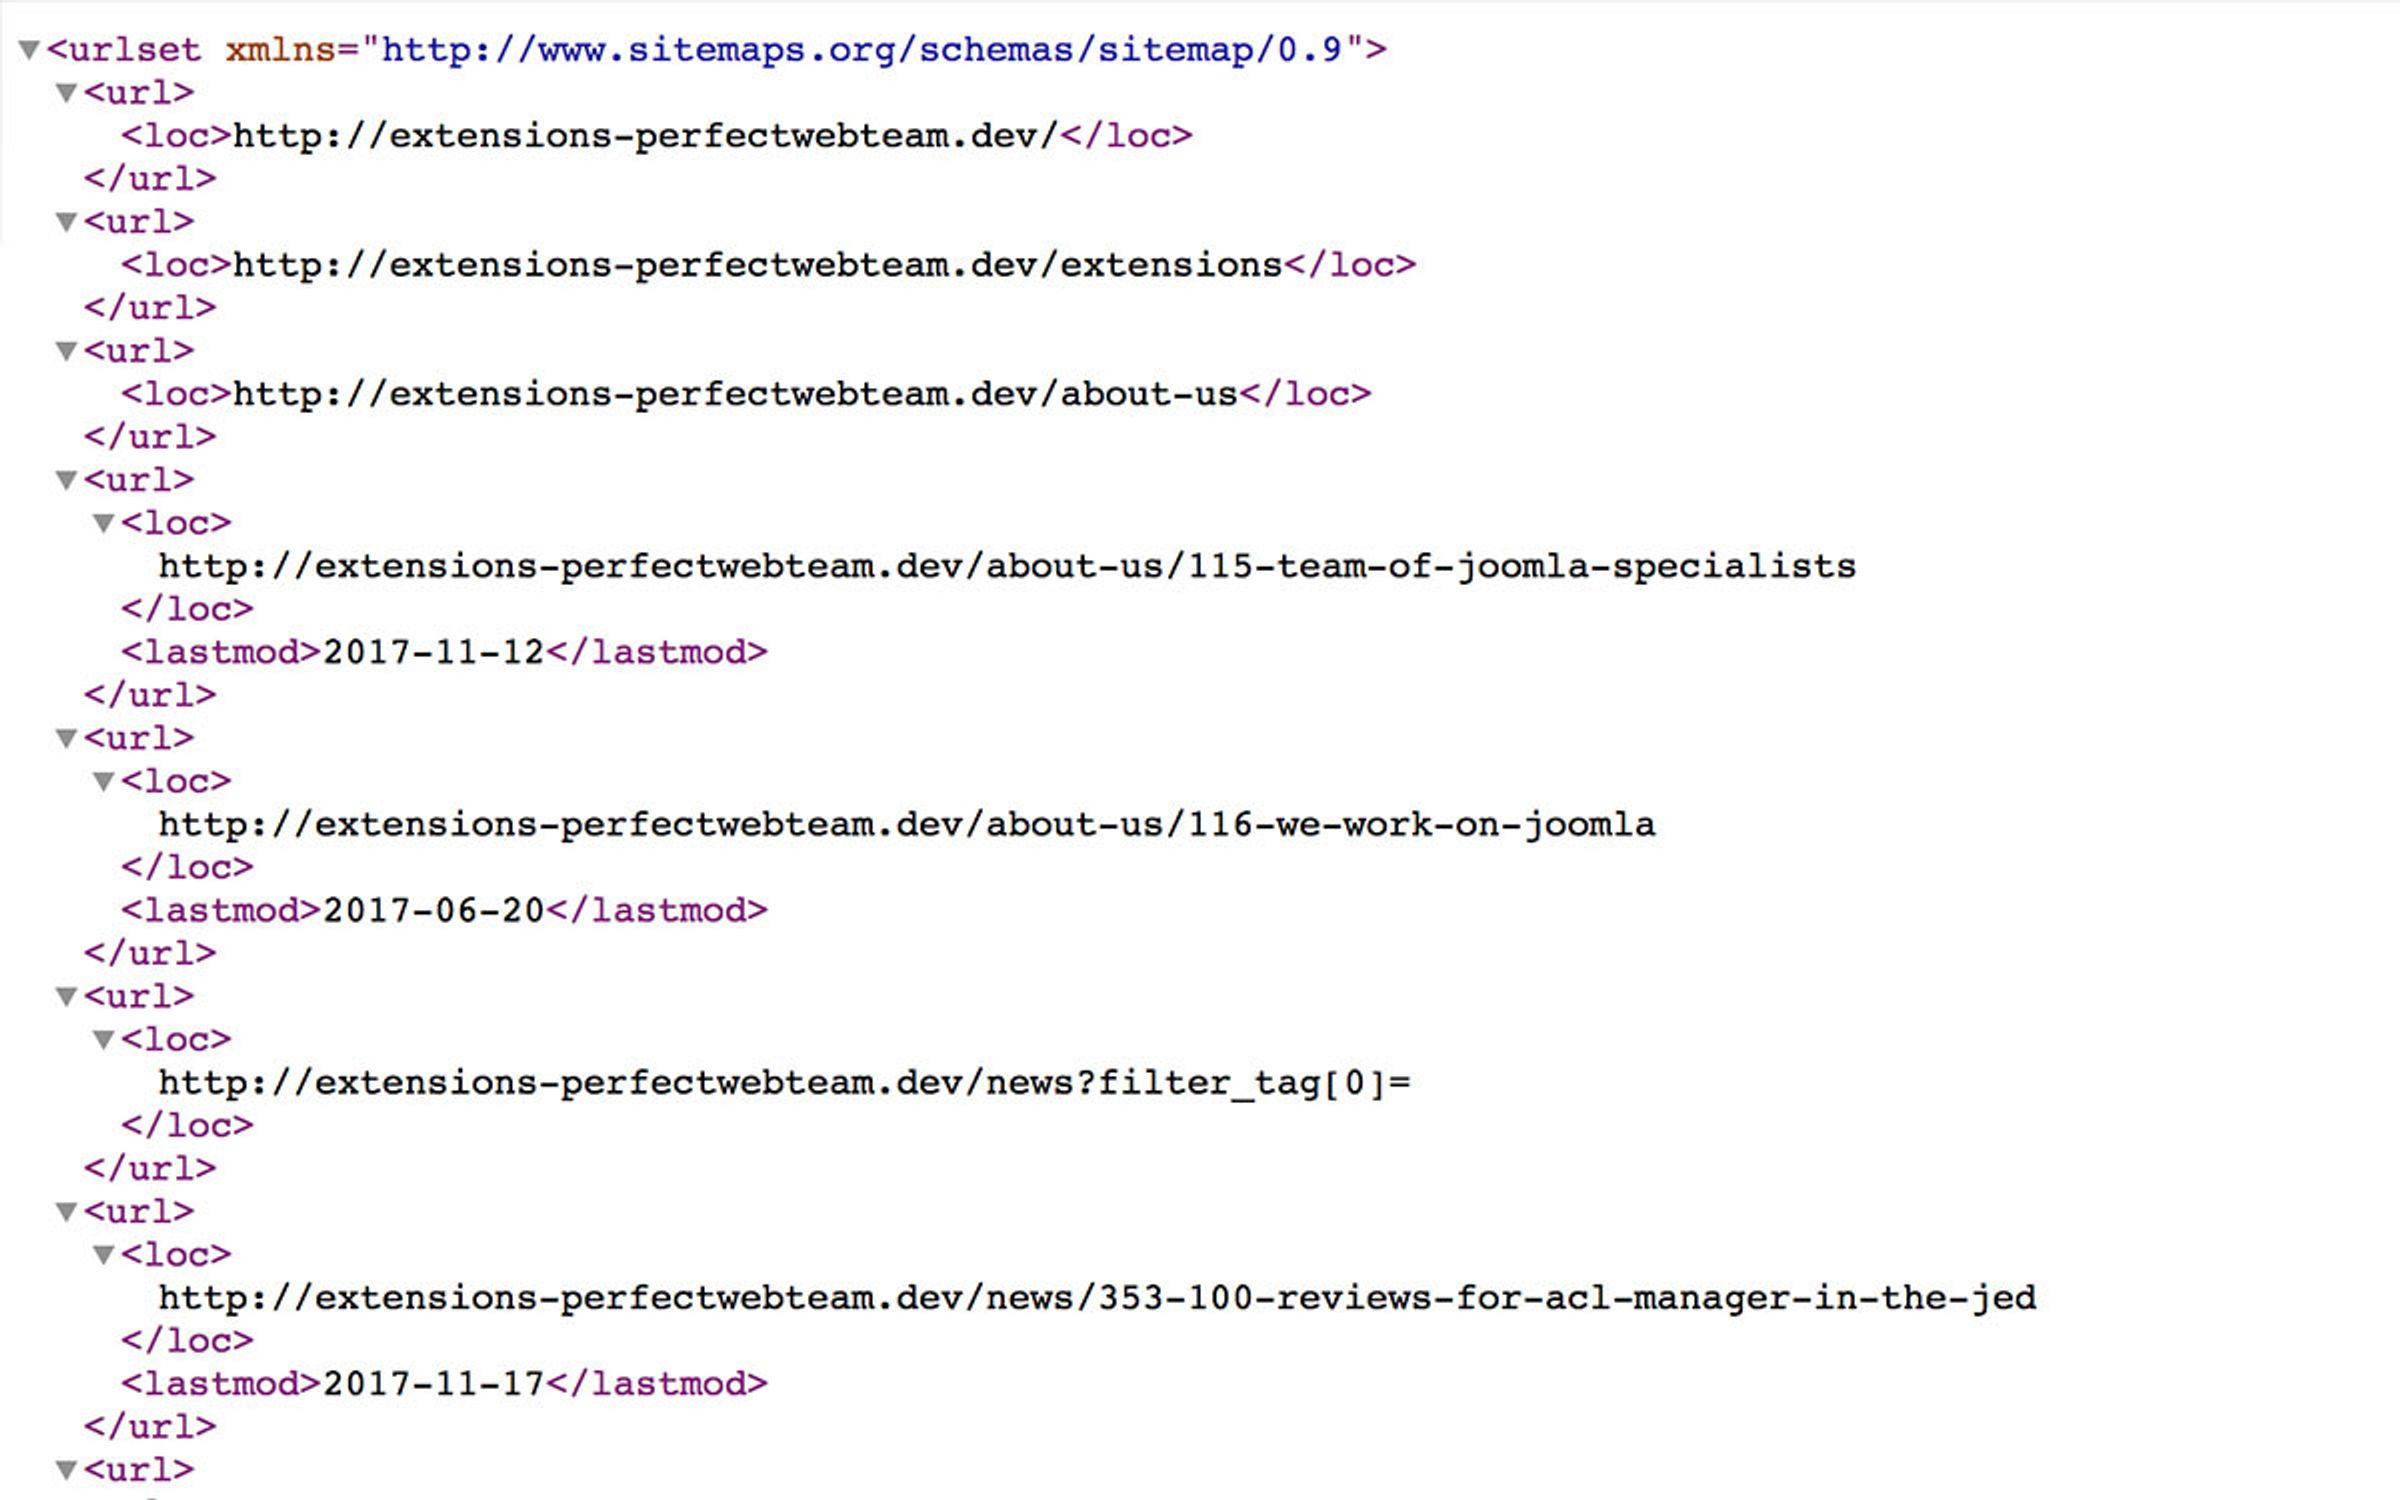Click the extensions-perfectwebteam.dev/extensions URL text
The width and height of the screenshot is (2400, 1500).
click(x=758, y=265)
